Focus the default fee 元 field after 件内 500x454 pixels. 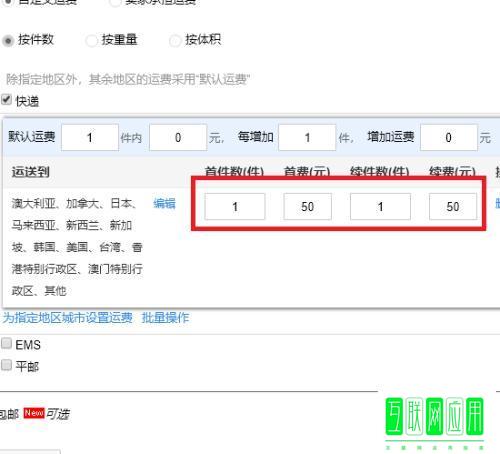178,137
